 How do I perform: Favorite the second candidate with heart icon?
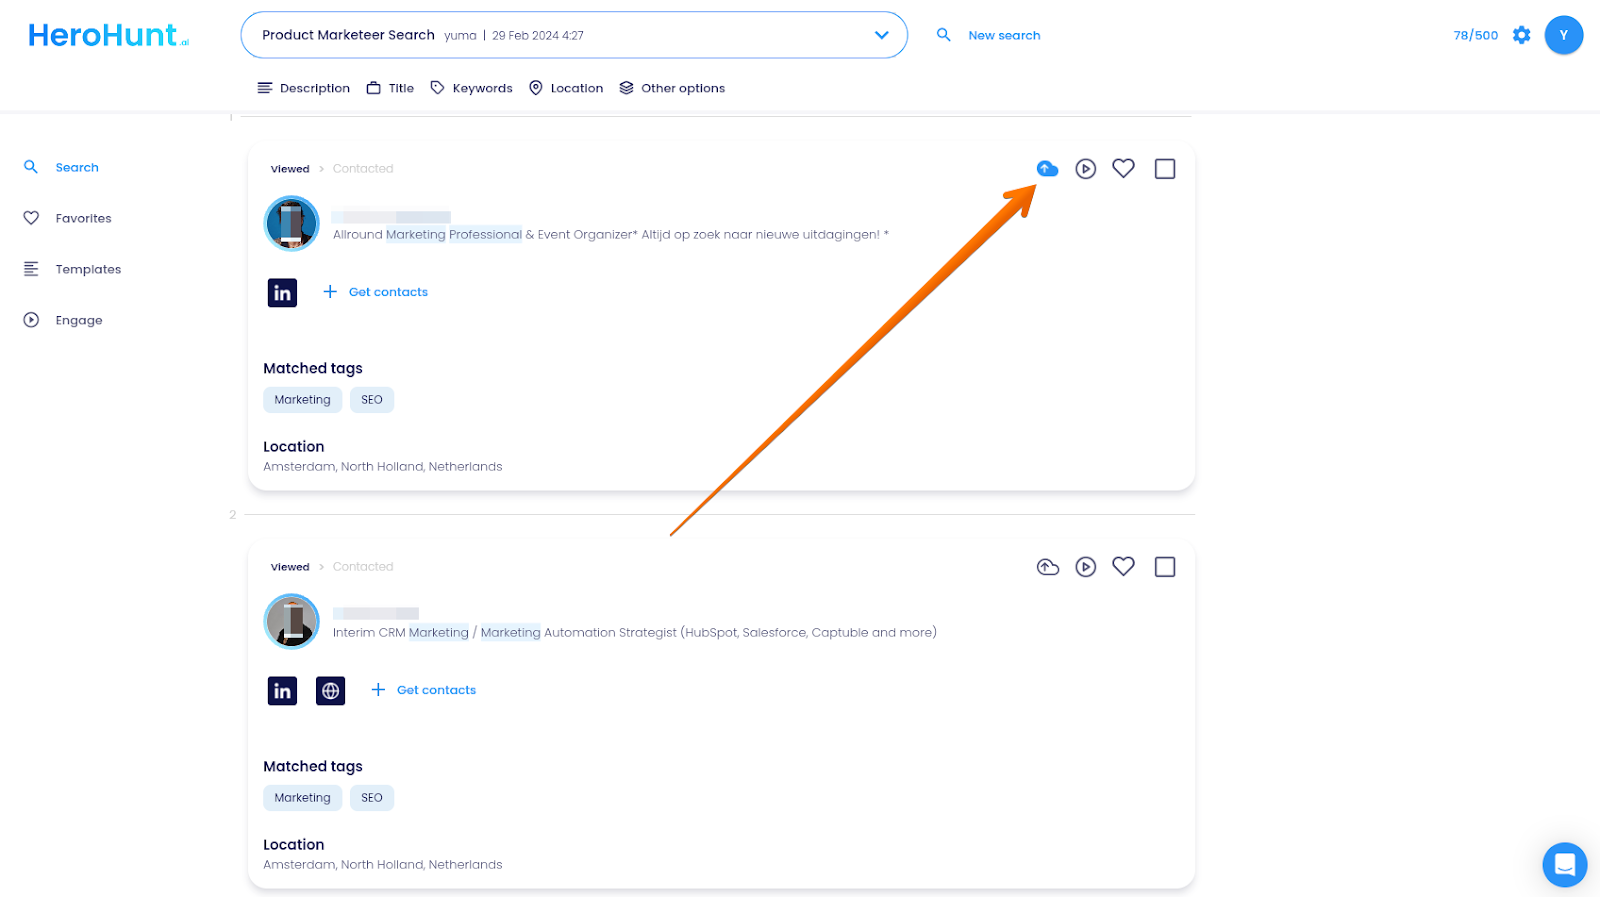[x=1123, y=567]
